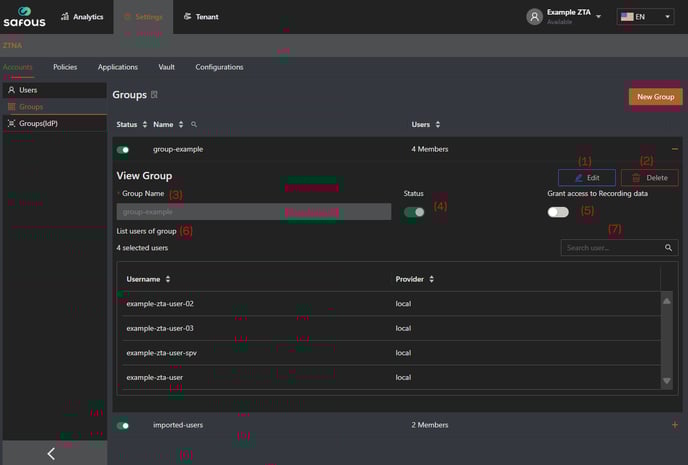Viewport: 688px width, 465px height.
Task: Toggle status switch for group-example row
Action: click(x=123, y=150)
